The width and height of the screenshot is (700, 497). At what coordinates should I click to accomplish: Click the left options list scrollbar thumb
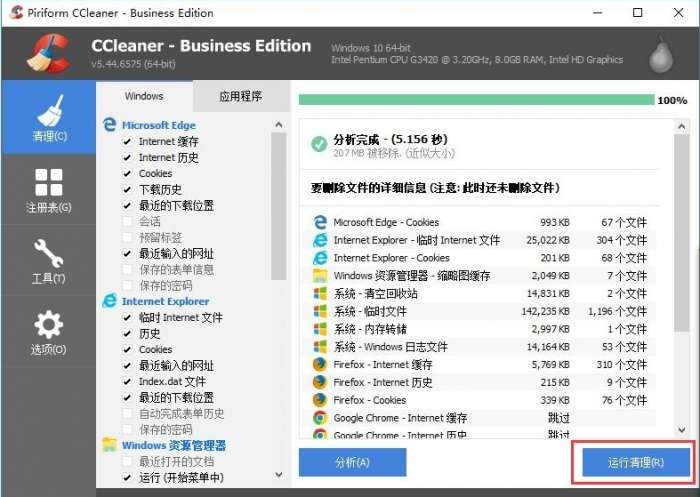coord(279,206)
